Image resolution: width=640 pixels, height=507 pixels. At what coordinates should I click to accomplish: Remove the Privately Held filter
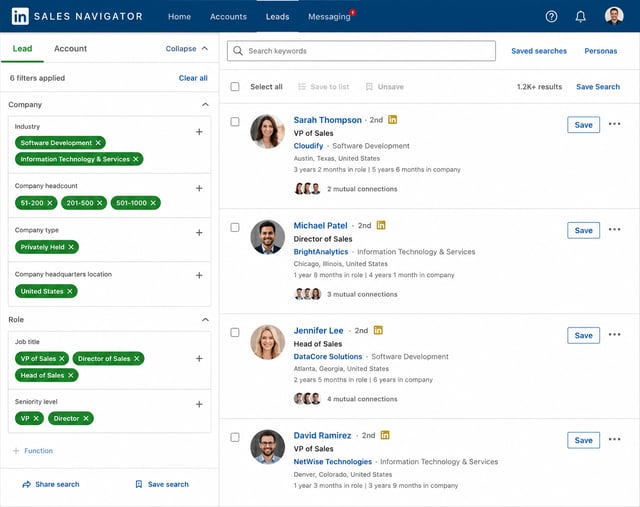[71, 247]
